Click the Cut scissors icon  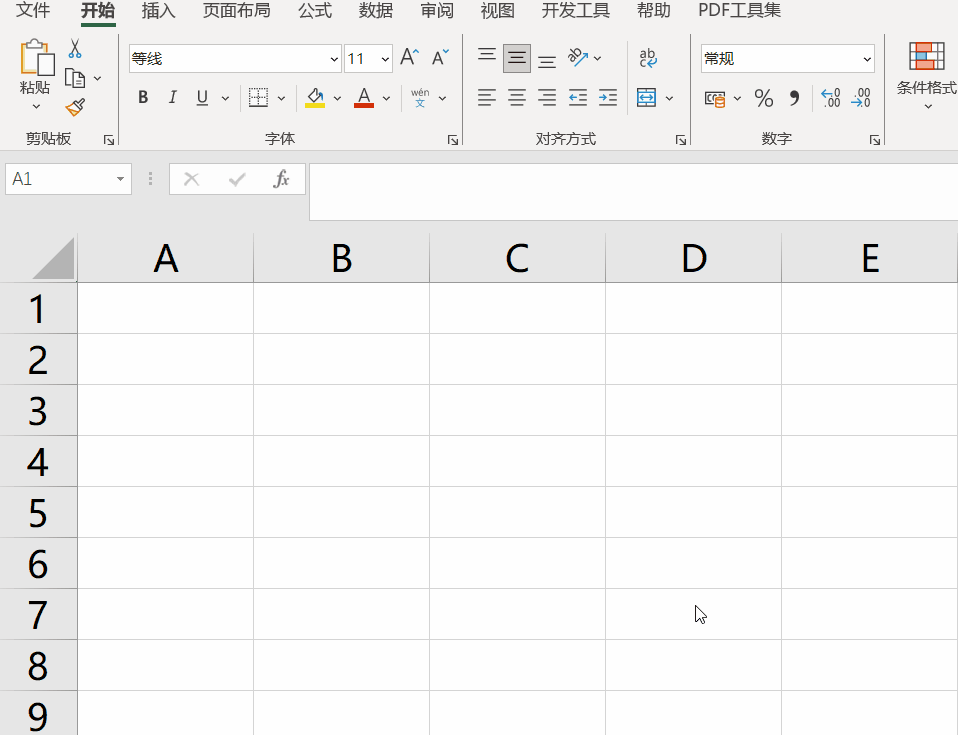[75, 49]
